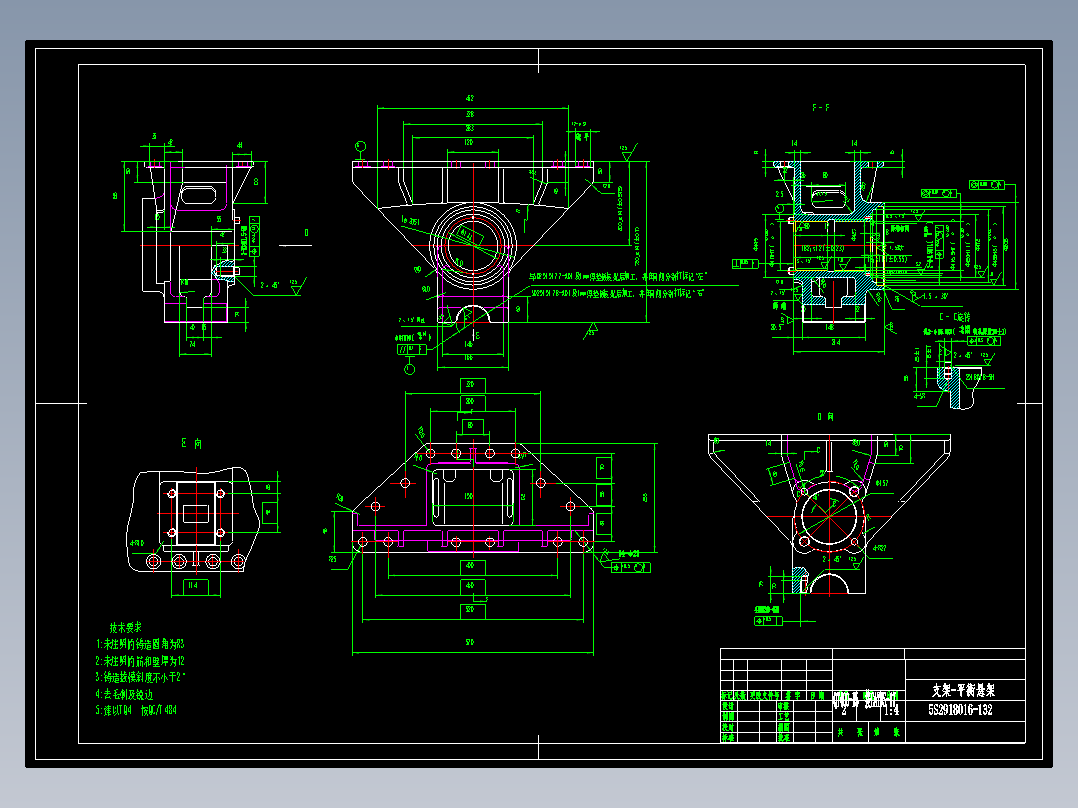Select the F - F section label
Screen dimensions: 1078x808
pyautogui.click(x=820, y=108)
